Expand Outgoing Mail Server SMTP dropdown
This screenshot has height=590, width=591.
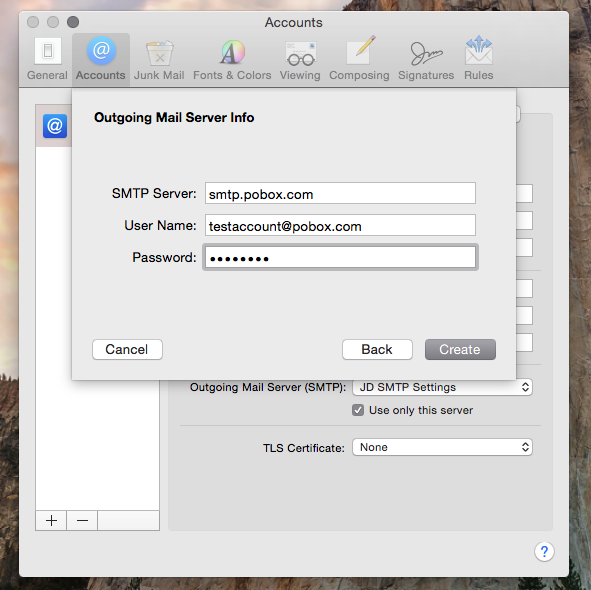(x=442, y=387)
